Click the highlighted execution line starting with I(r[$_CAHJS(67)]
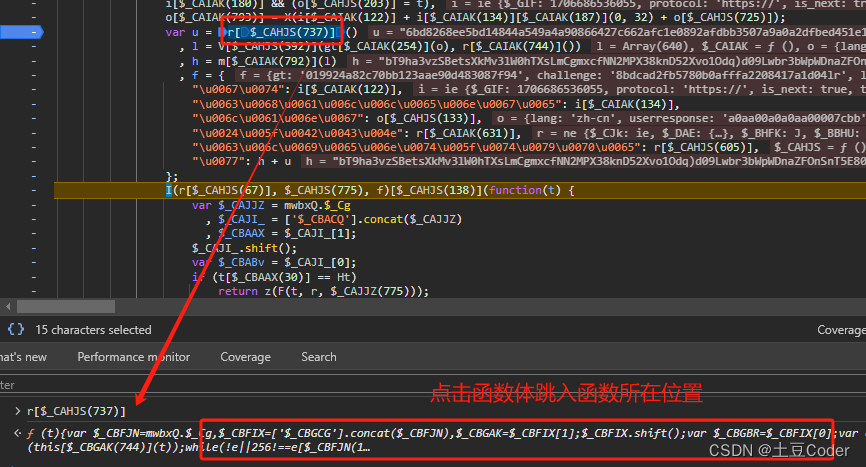The image size is (866, 467). (460, 190)
